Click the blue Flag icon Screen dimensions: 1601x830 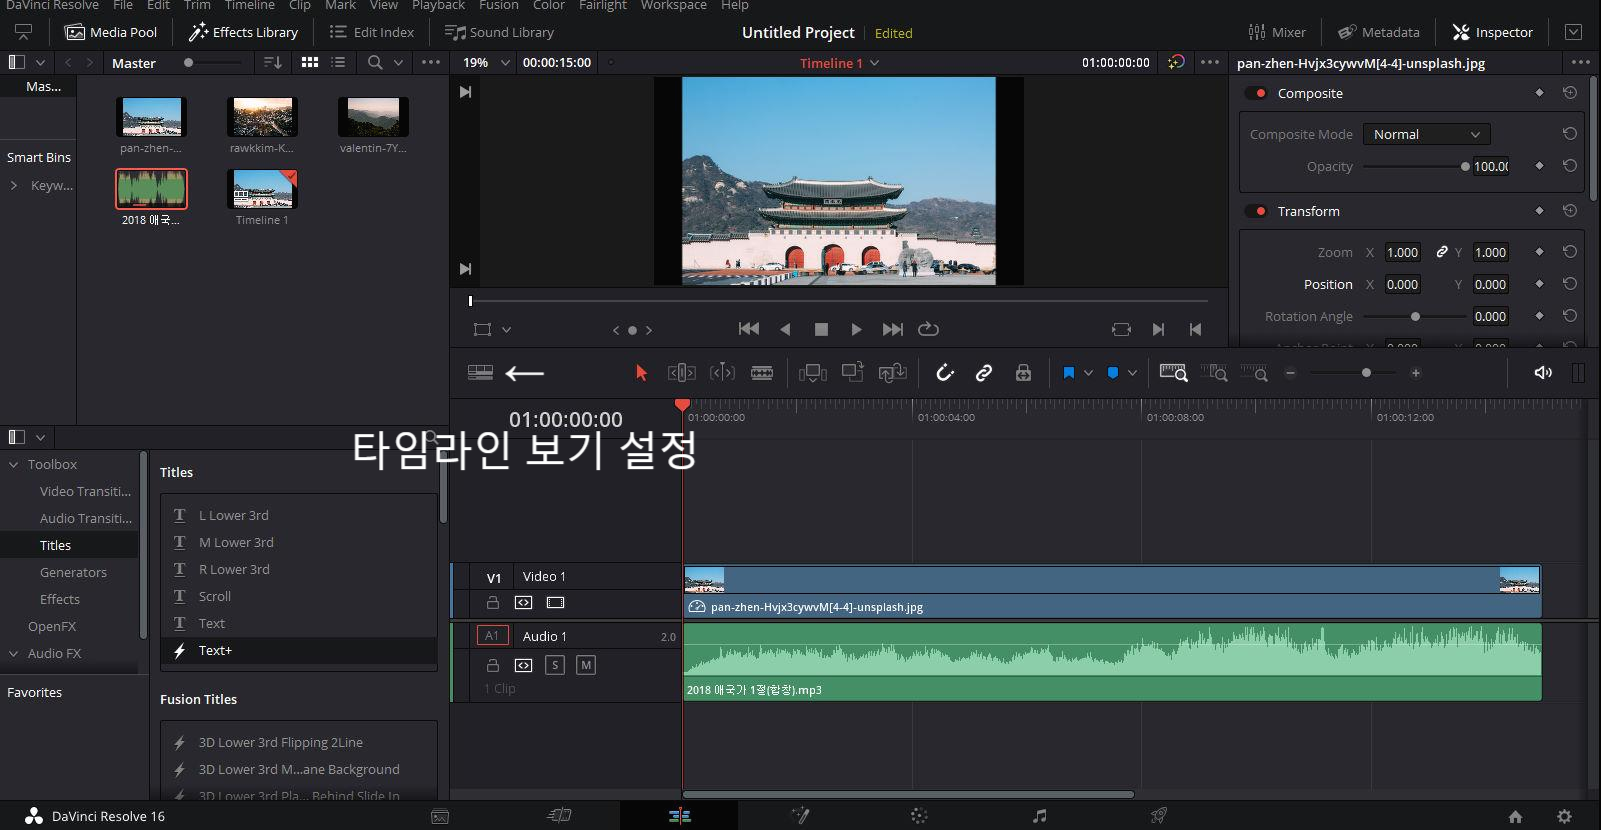click(1068, 373)
